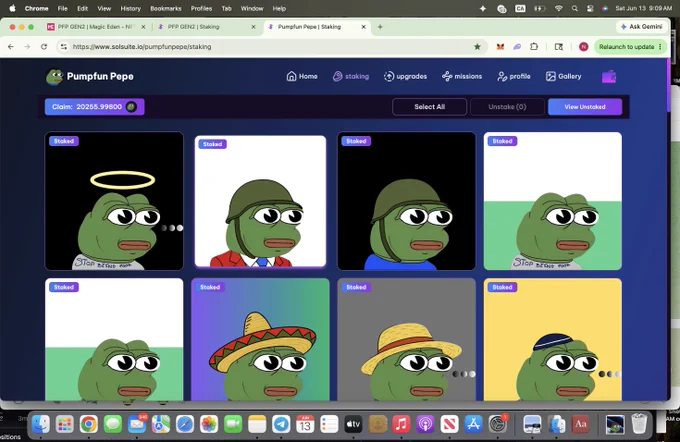The image size is (680, 442).
Task: Go back in Chrome
Action: click(11, 46)
